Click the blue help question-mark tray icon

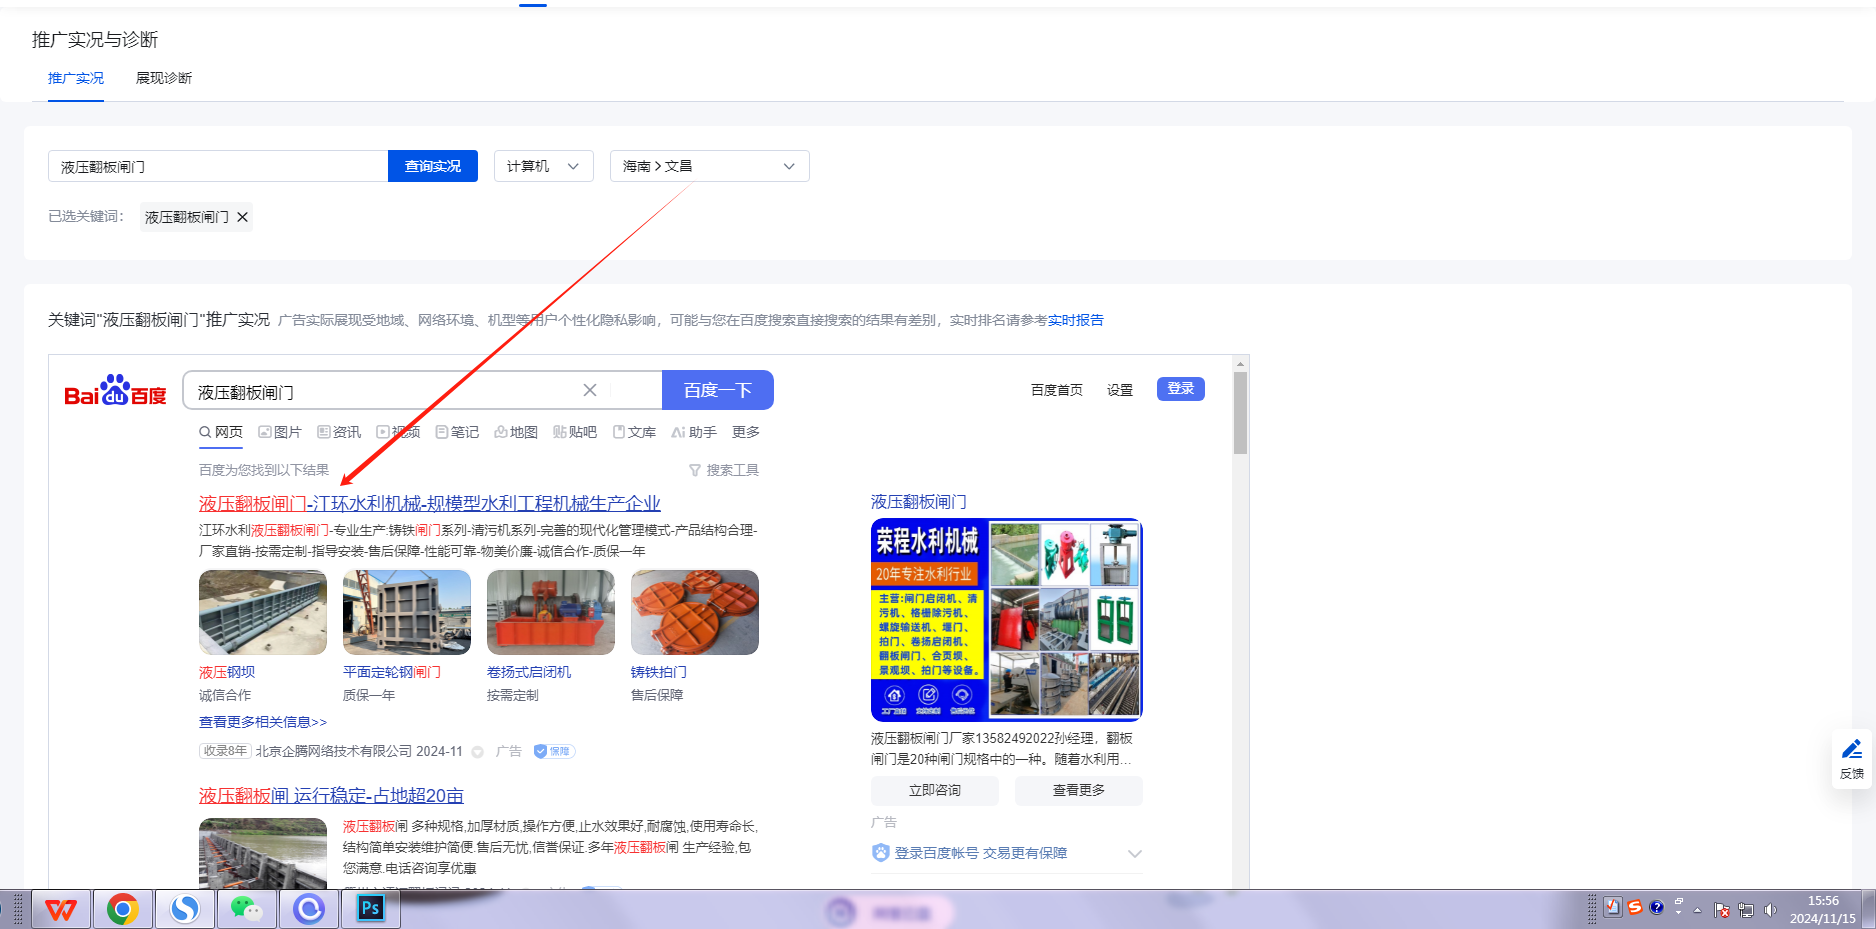click(1656, 907)
